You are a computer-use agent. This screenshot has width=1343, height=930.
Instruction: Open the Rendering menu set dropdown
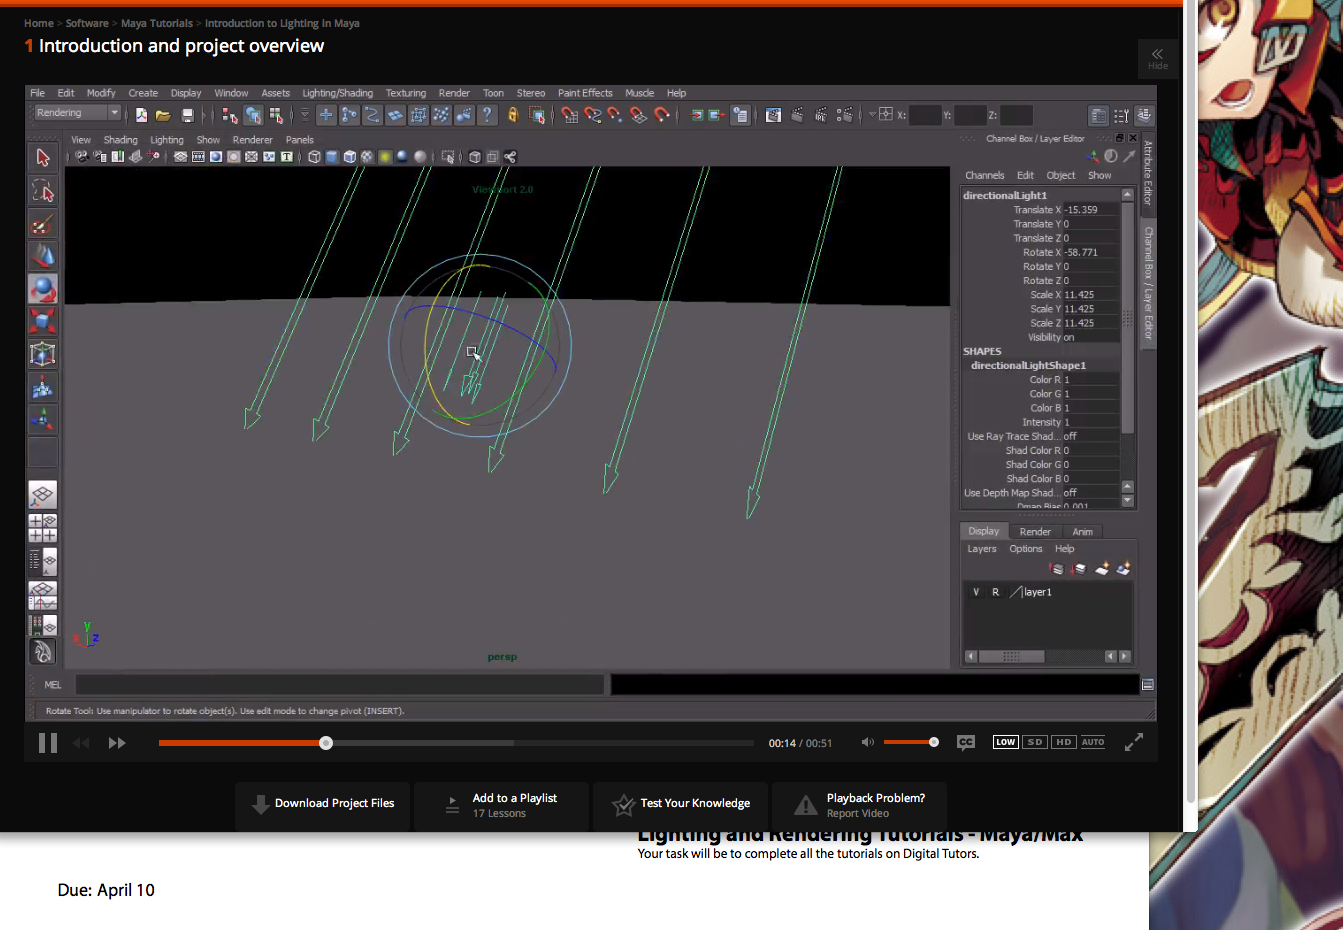click(x=75, y=112)
